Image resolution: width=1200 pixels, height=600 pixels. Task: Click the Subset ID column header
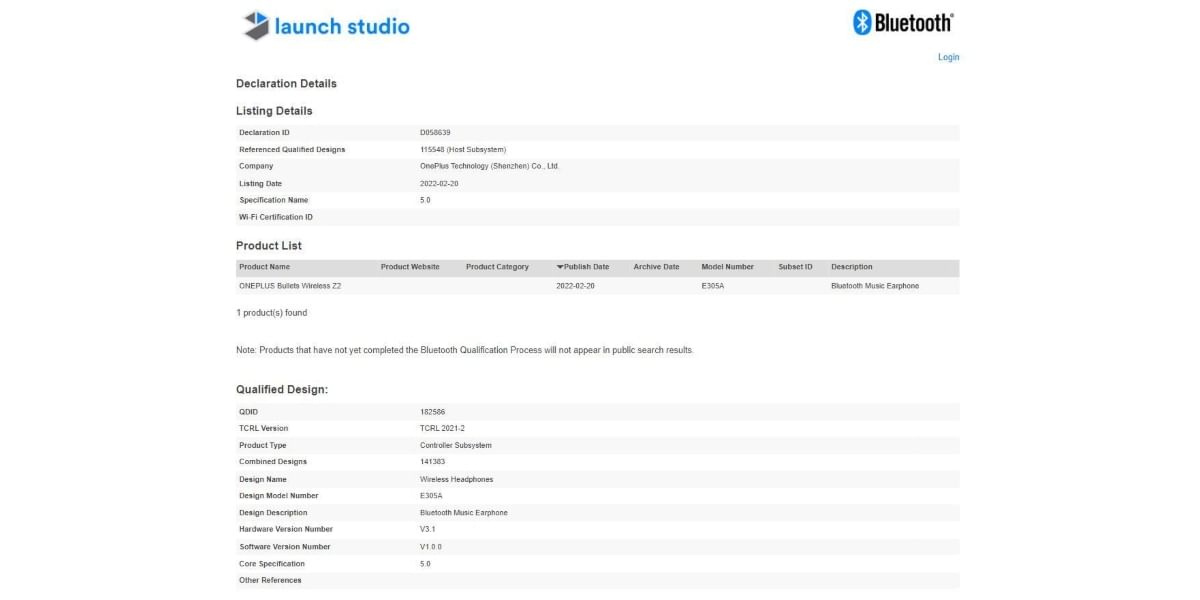click(x=796, y=267)
